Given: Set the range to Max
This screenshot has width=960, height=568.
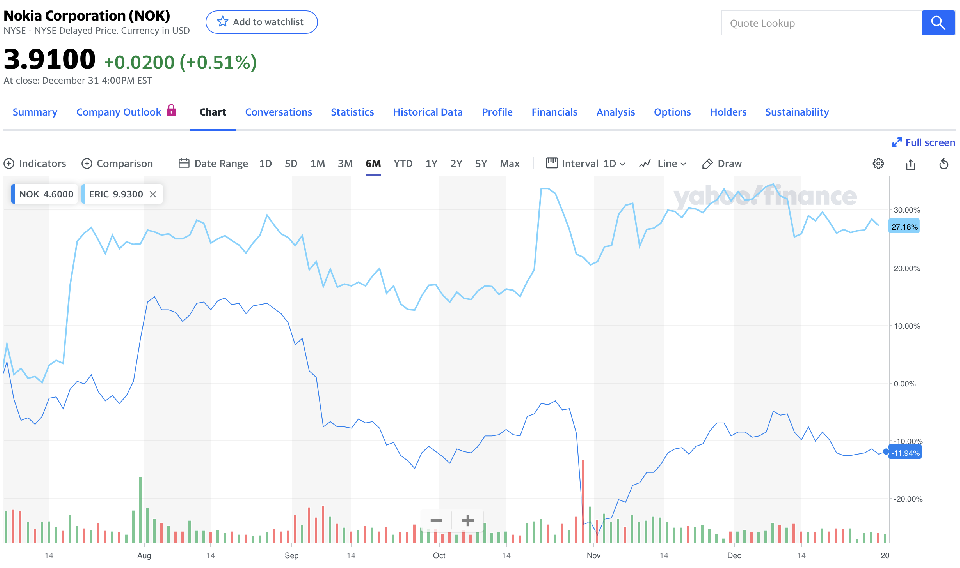Looking at the screenshot, I should (510, 164).
